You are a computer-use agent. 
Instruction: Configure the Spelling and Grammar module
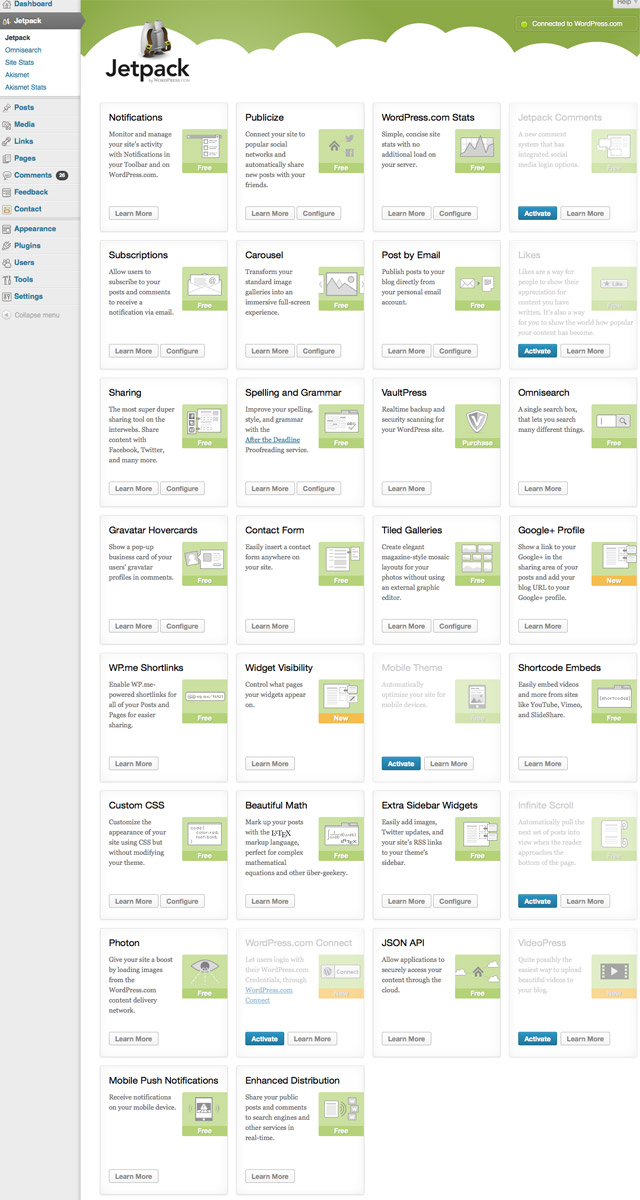click(x=319, y=489)
